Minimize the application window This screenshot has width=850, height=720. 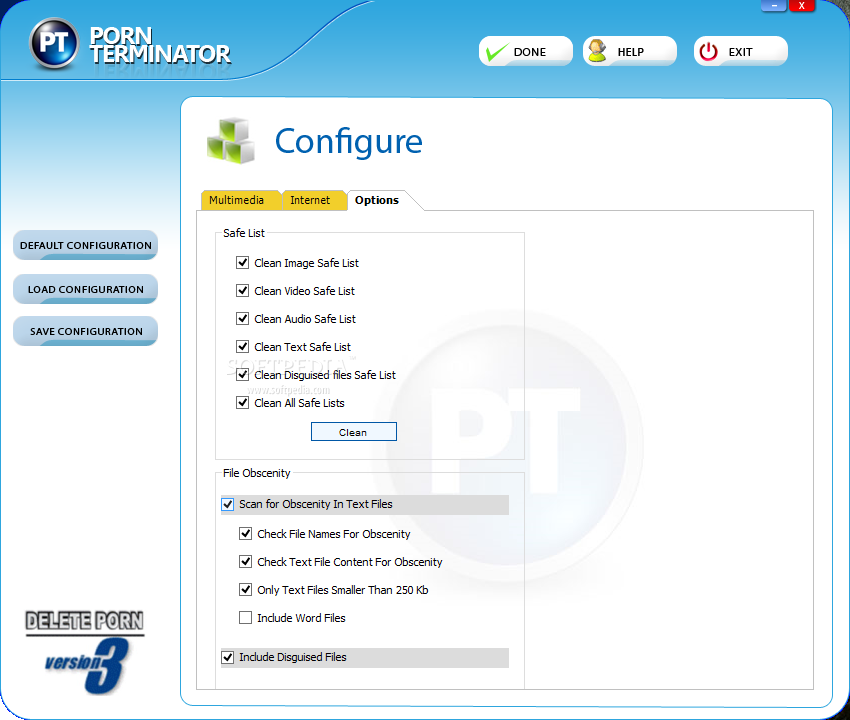point(774,5)
